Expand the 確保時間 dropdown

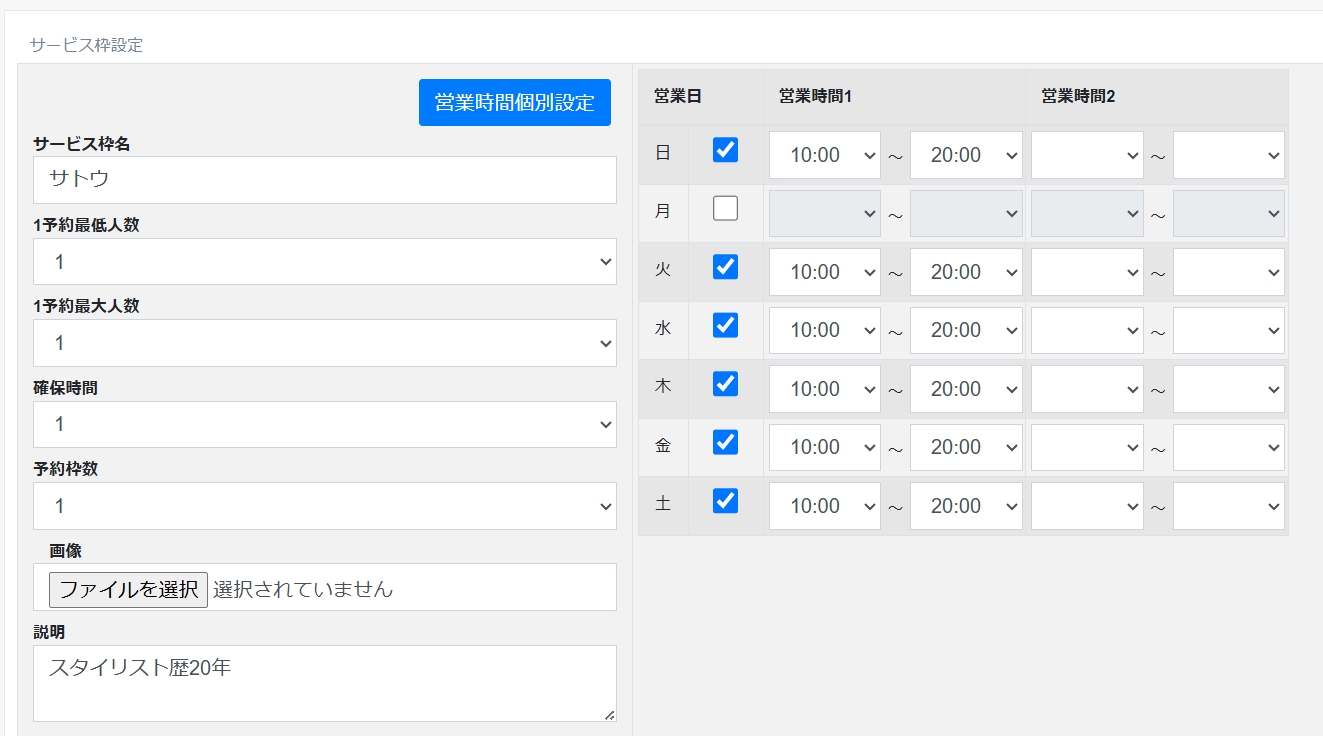(x=324, y=425)
